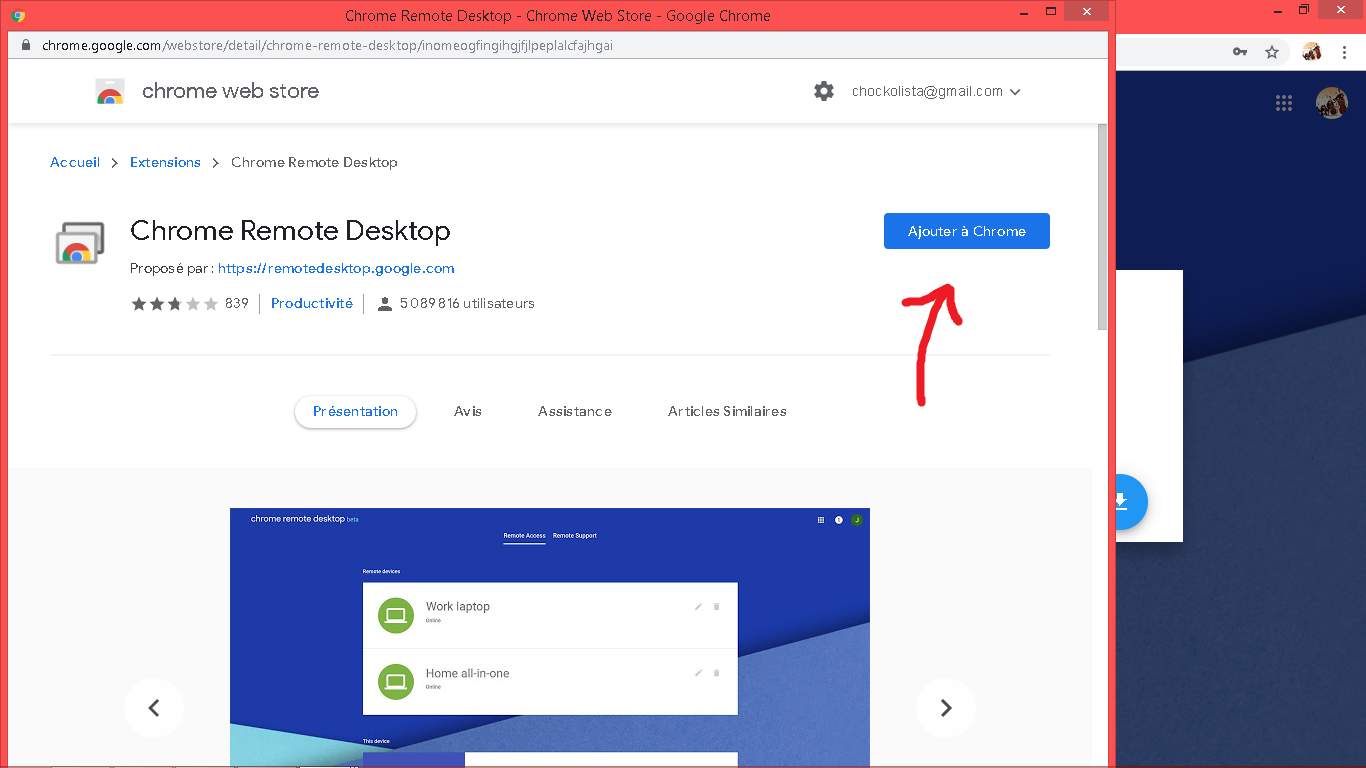Open the background Chrome three-dot menu

coord(1345,52)
